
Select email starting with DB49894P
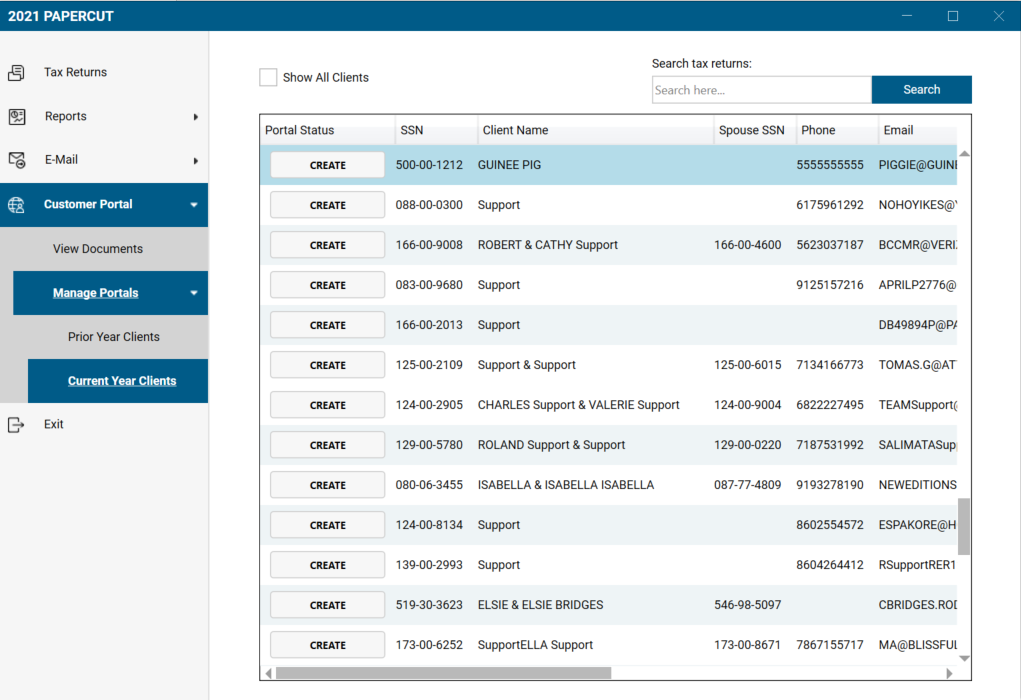(917, 326)
